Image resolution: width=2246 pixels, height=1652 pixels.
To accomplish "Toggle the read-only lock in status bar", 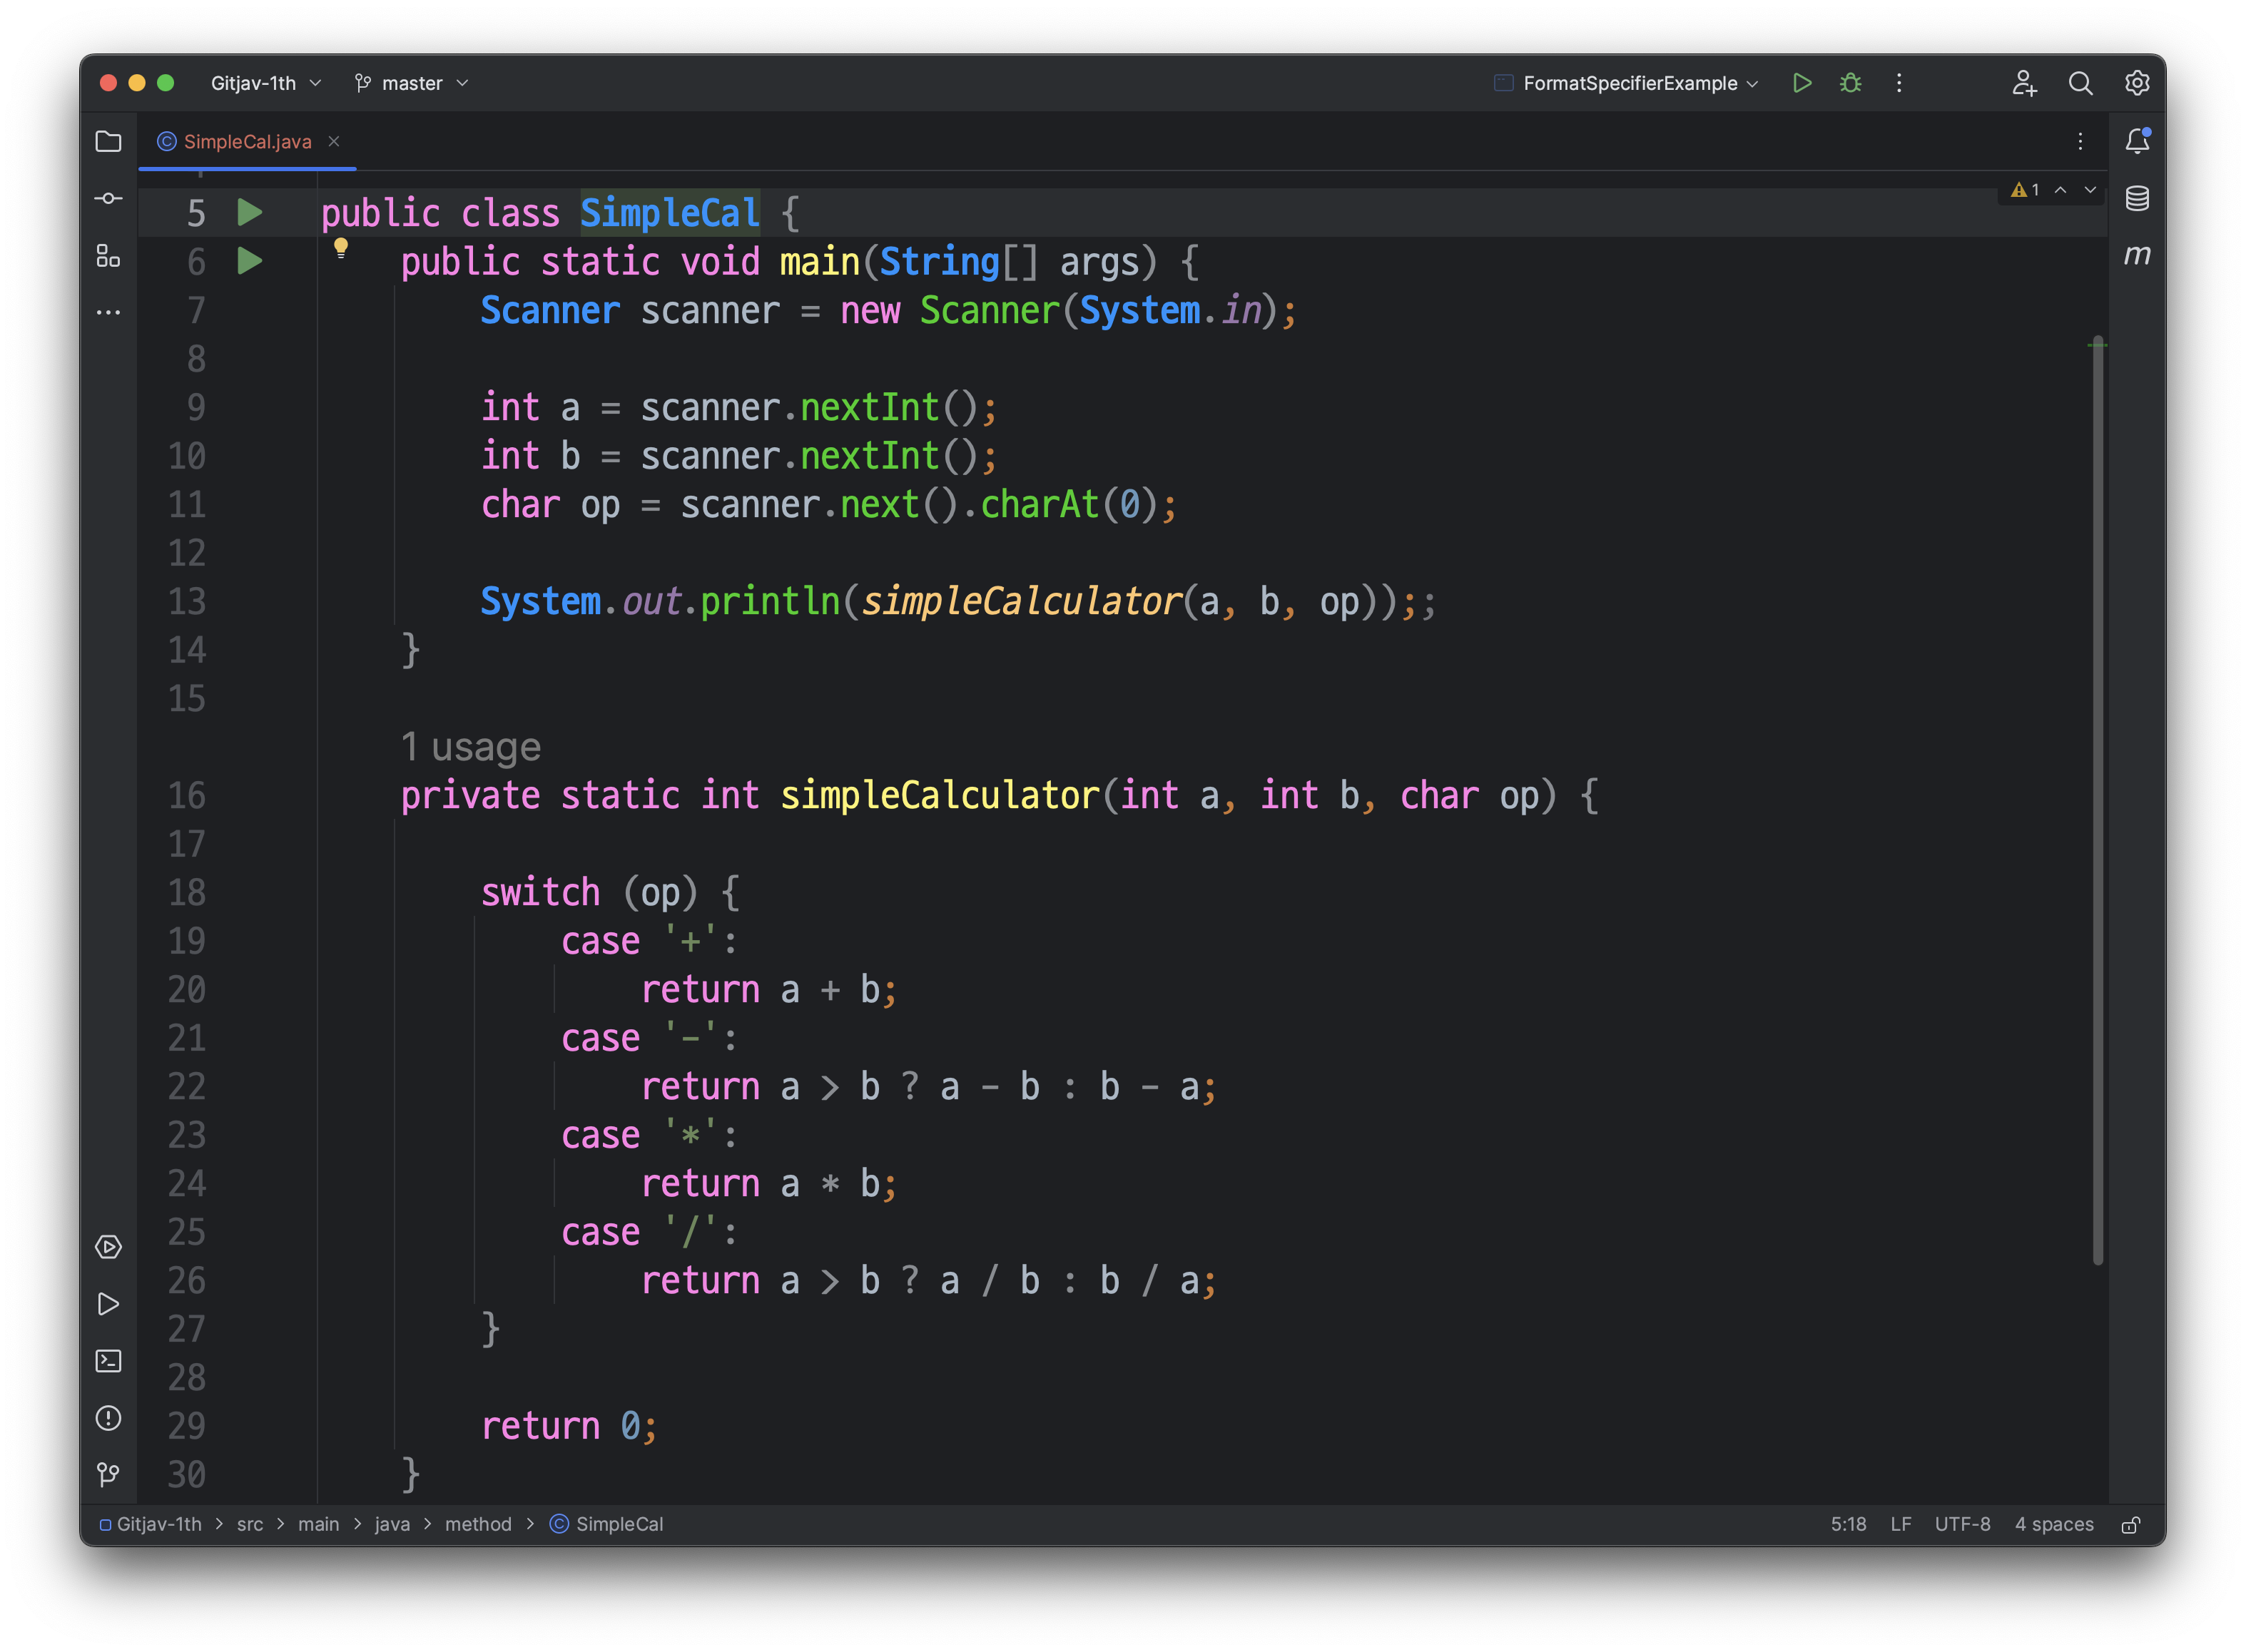I will [x=2131, y=1524].
